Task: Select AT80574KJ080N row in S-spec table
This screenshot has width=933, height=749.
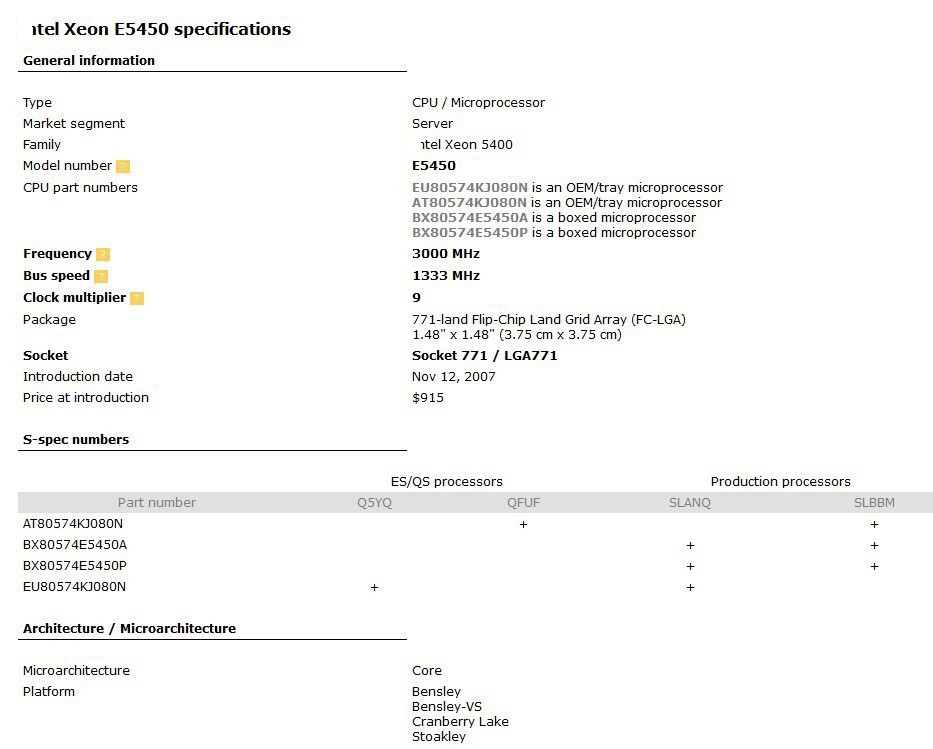Action: click(73, 524)
